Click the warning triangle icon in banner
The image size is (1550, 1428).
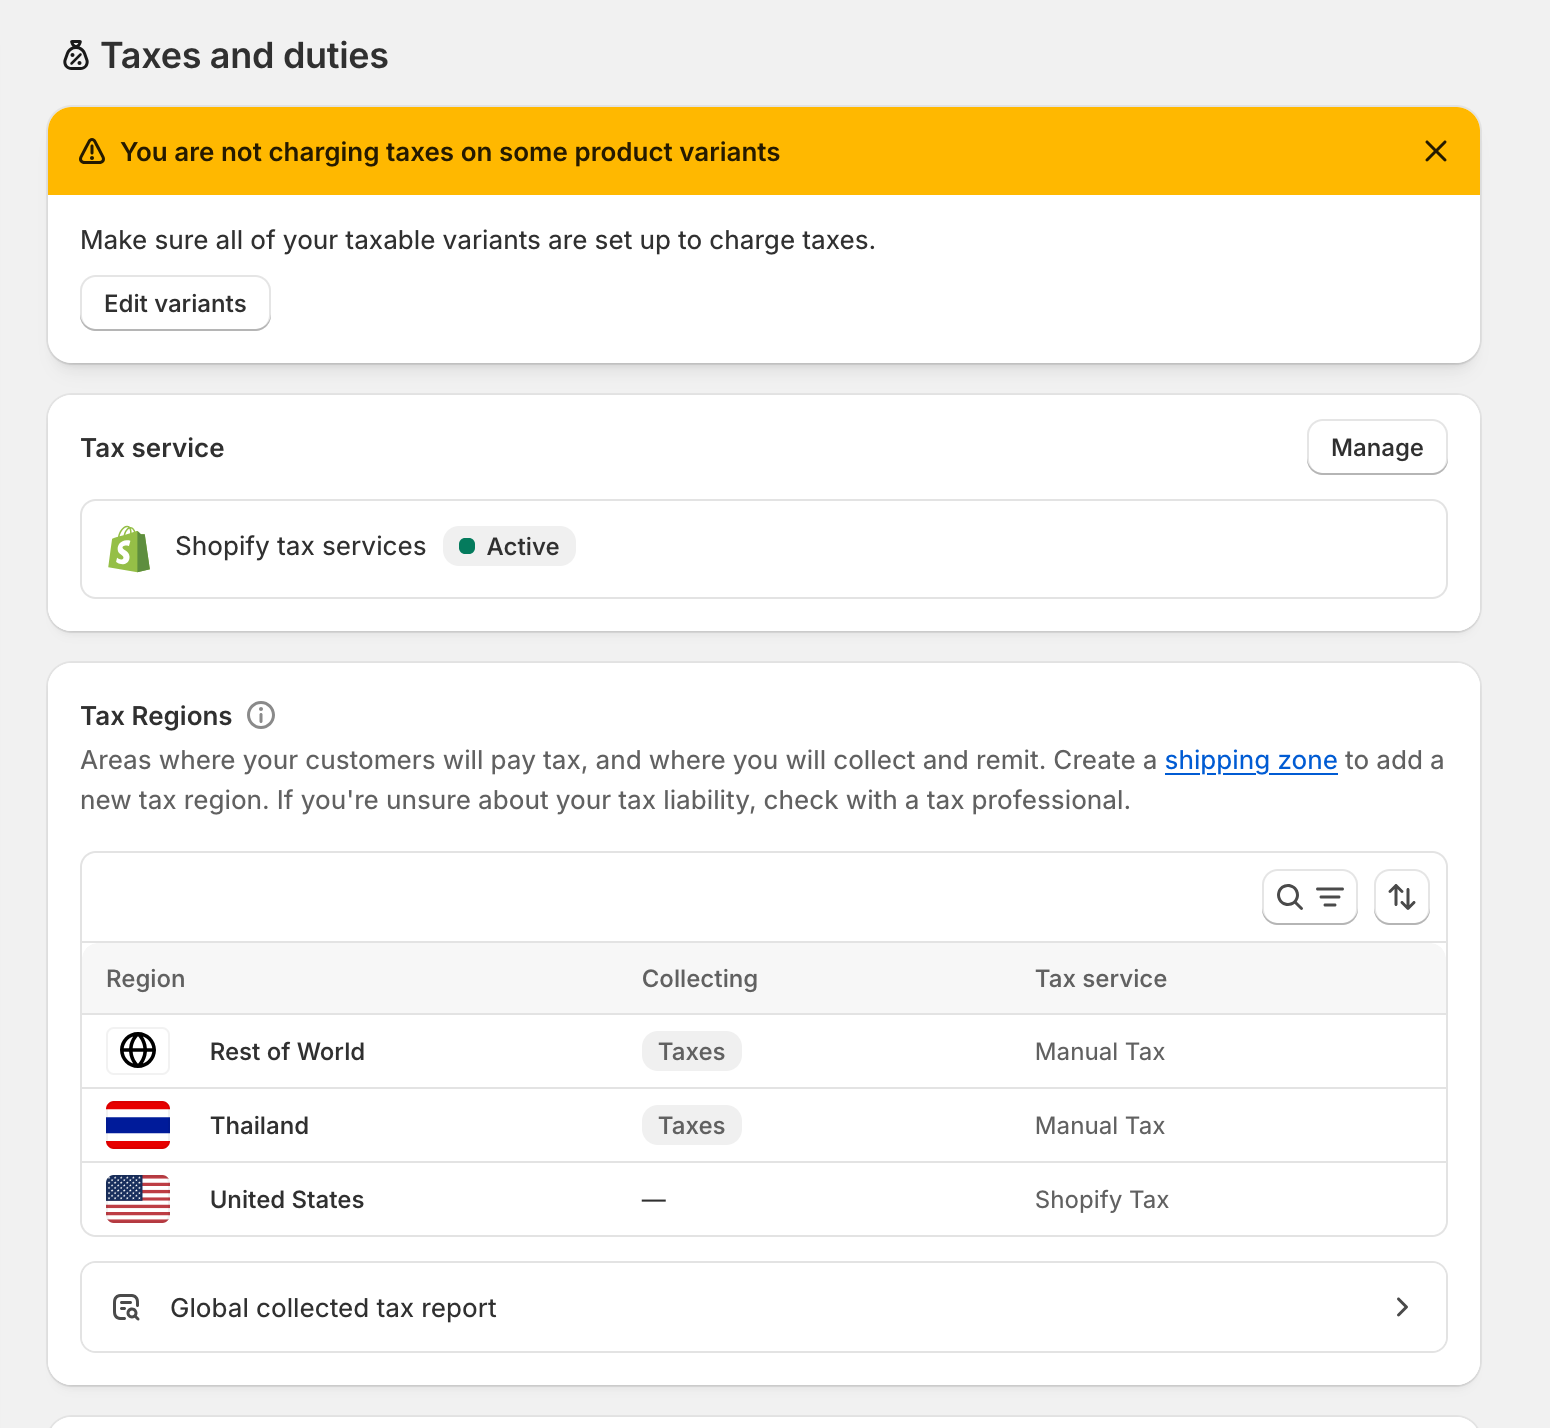pyautogui.click(x=92, y=152)
